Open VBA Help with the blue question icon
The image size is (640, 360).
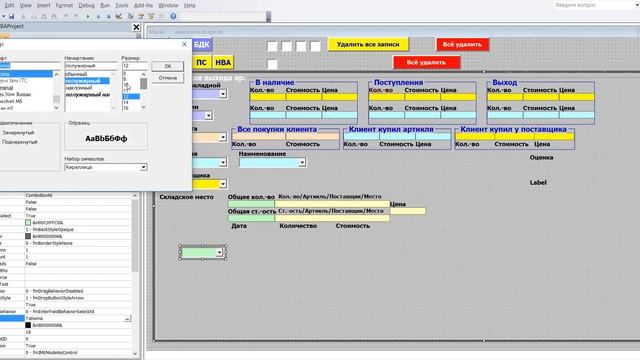tap(173, 16)
